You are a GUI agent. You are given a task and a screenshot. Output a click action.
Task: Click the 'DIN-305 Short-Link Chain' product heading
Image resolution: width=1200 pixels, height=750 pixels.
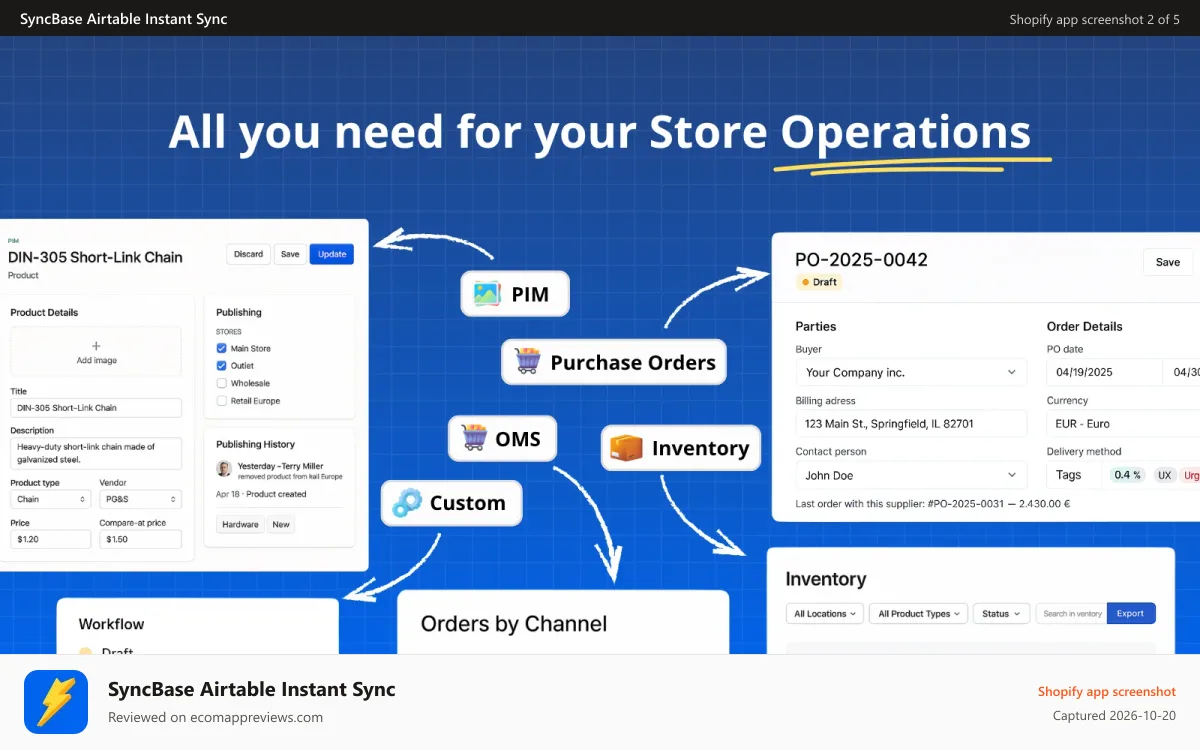click(x=95, y=257)
